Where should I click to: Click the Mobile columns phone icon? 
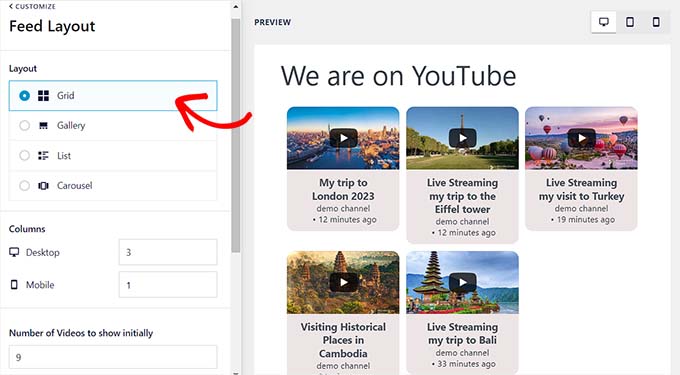tap(14, 284)
